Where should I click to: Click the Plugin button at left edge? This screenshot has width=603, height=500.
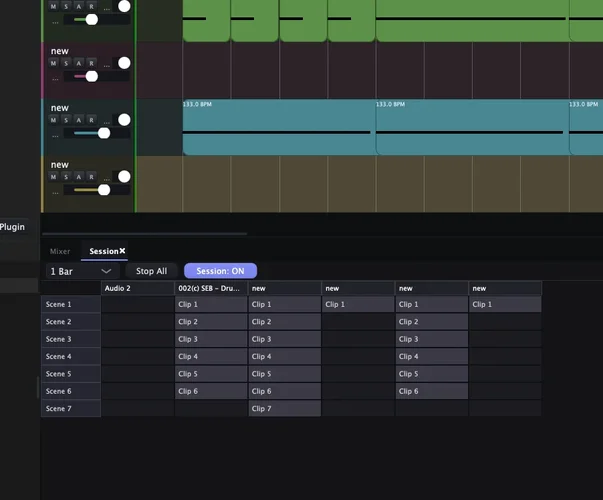pos(12,227)
